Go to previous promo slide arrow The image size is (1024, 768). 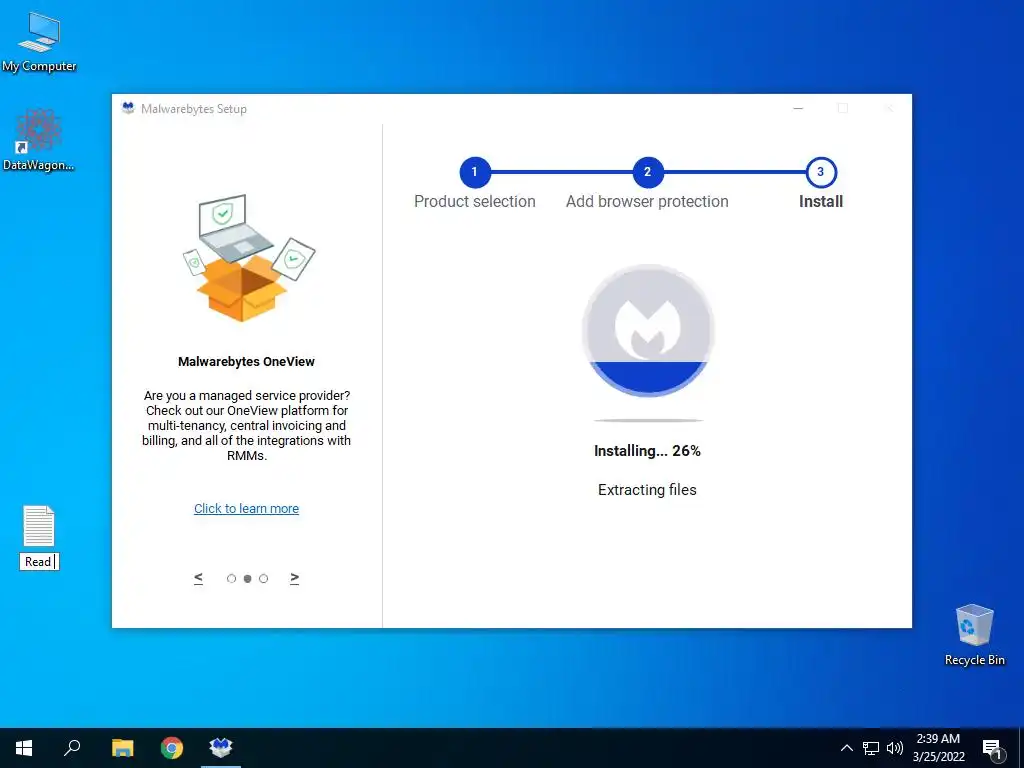(x=199, y=578)
